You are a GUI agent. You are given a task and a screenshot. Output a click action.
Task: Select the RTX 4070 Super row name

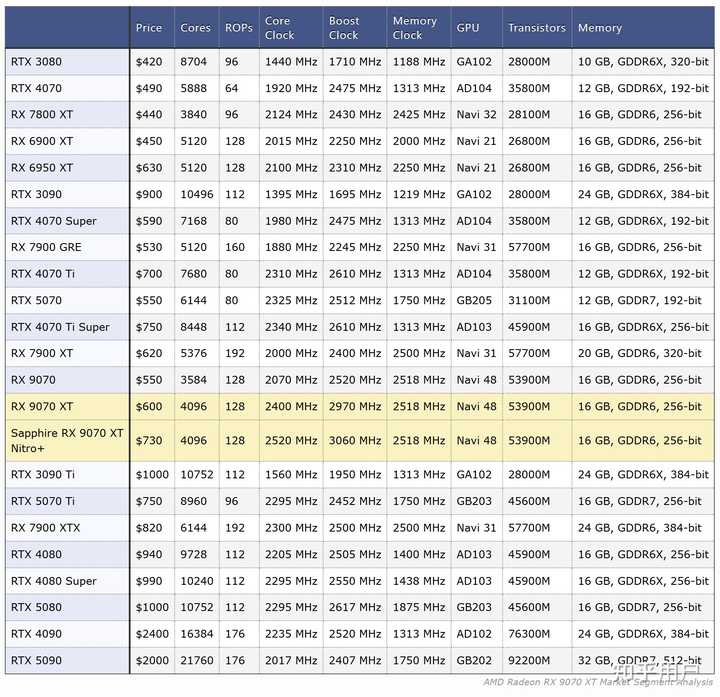(x=54, y=221)
